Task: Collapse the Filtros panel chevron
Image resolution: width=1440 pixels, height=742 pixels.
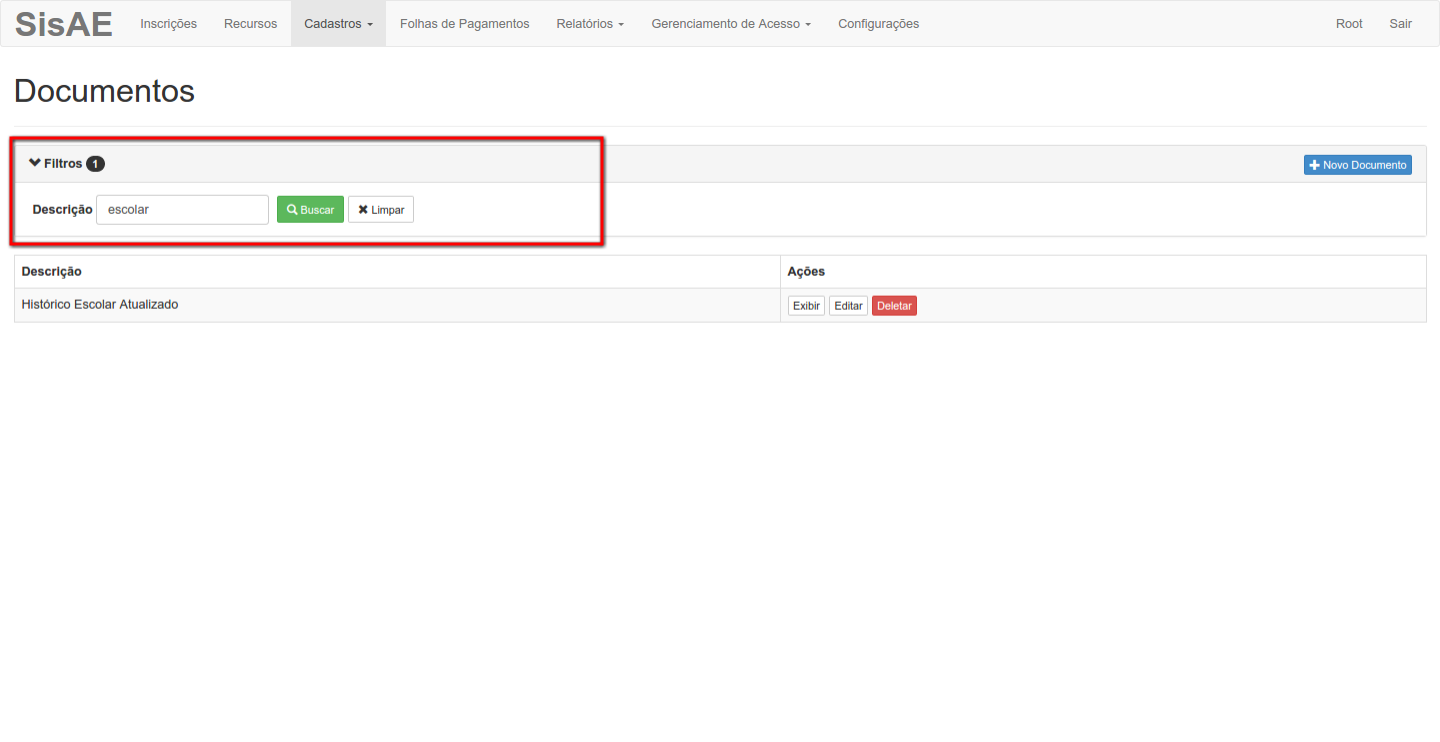Action: [35, 163]
